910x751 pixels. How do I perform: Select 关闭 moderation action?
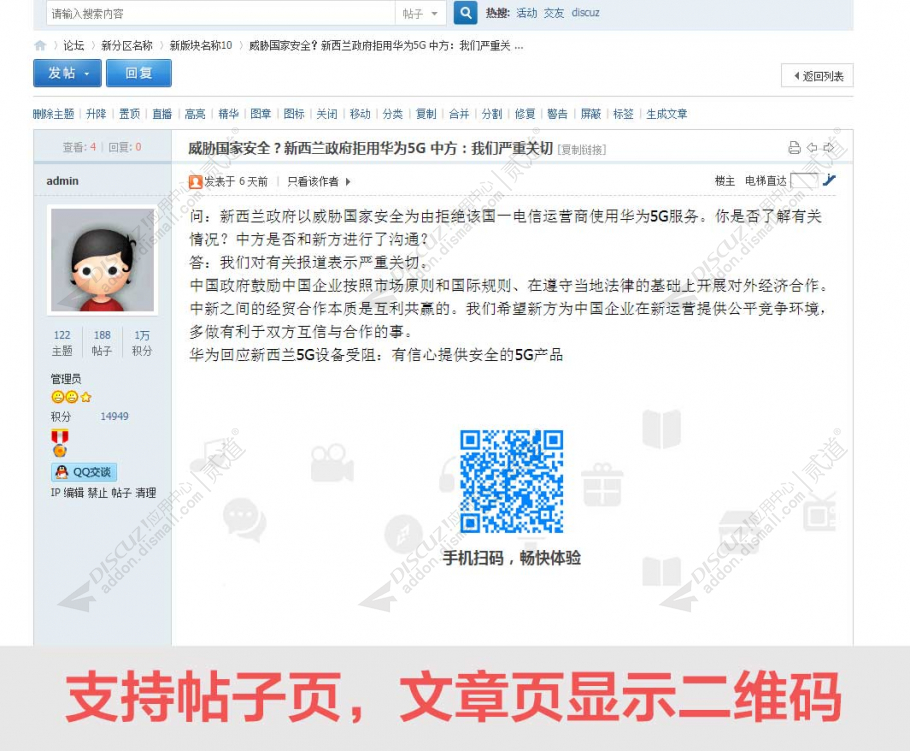(327, 114)
